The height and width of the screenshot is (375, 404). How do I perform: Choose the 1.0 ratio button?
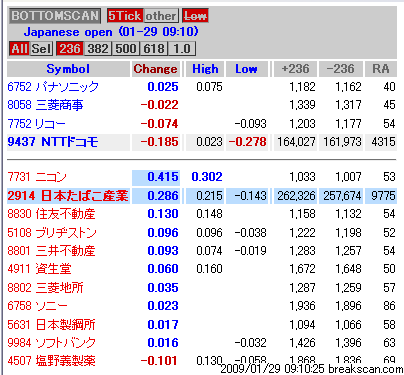[182, 49]
